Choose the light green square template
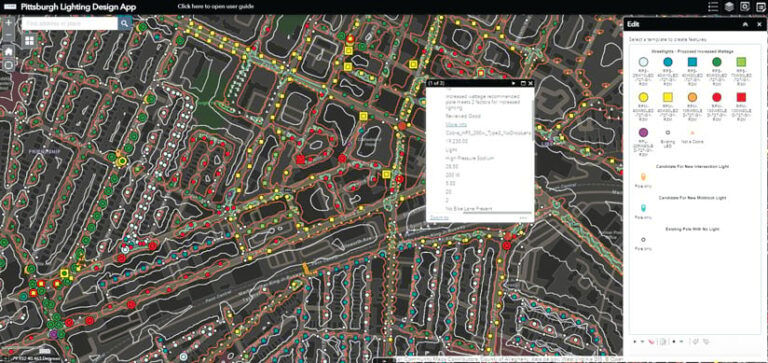 tap(742, 62)
